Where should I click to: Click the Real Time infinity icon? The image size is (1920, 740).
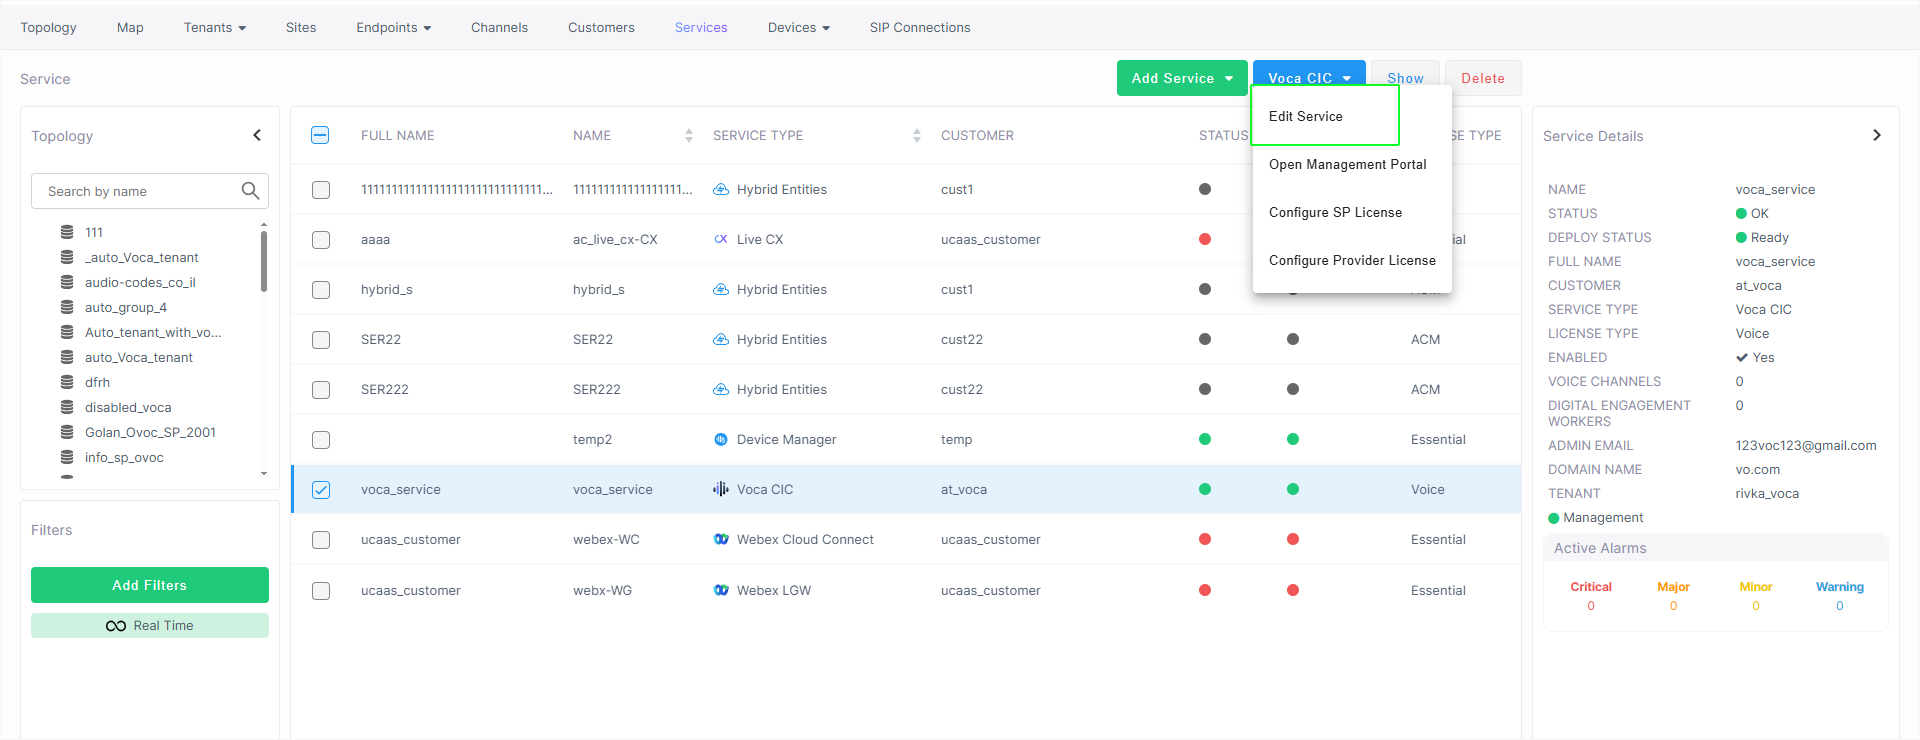[116, 626]
